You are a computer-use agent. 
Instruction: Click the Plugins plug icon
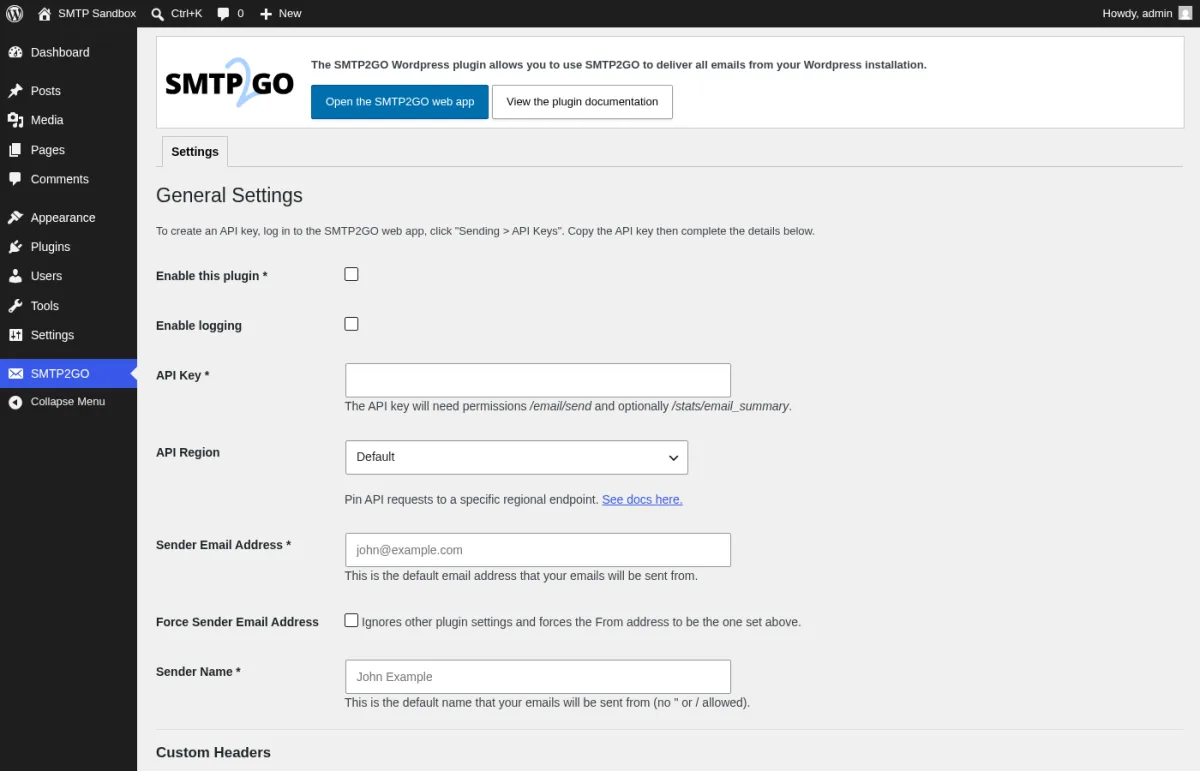click(x=15, y=247)
